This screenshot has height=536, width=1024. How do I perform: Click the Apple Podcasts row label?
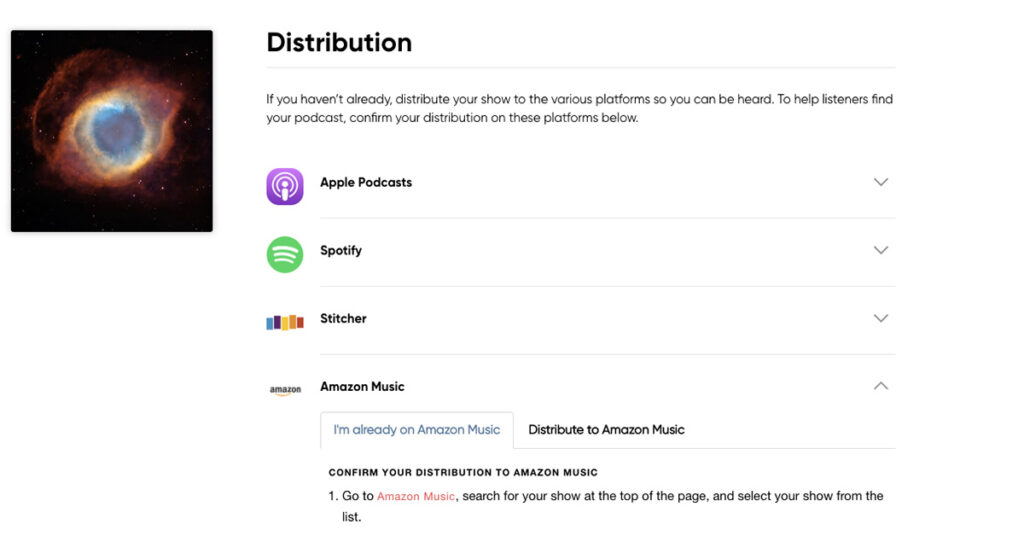pos(366,182)
